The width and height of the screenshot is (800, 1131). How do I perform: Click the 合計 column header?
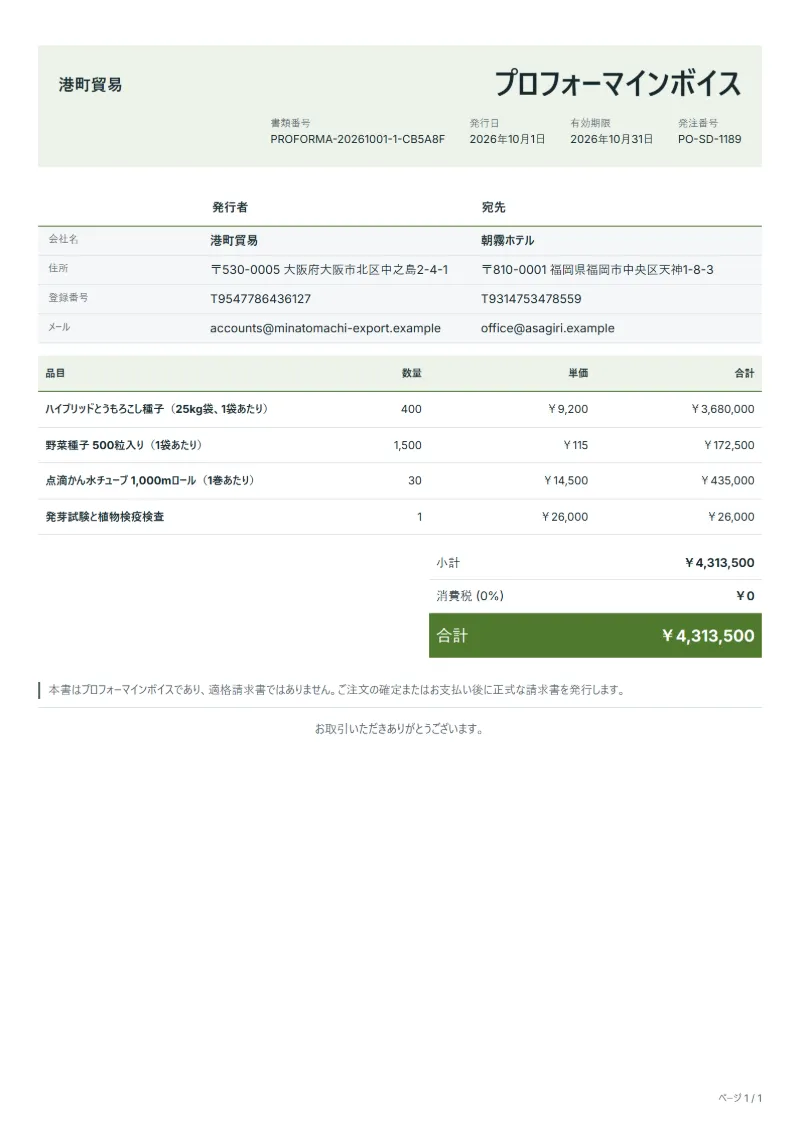744,374
